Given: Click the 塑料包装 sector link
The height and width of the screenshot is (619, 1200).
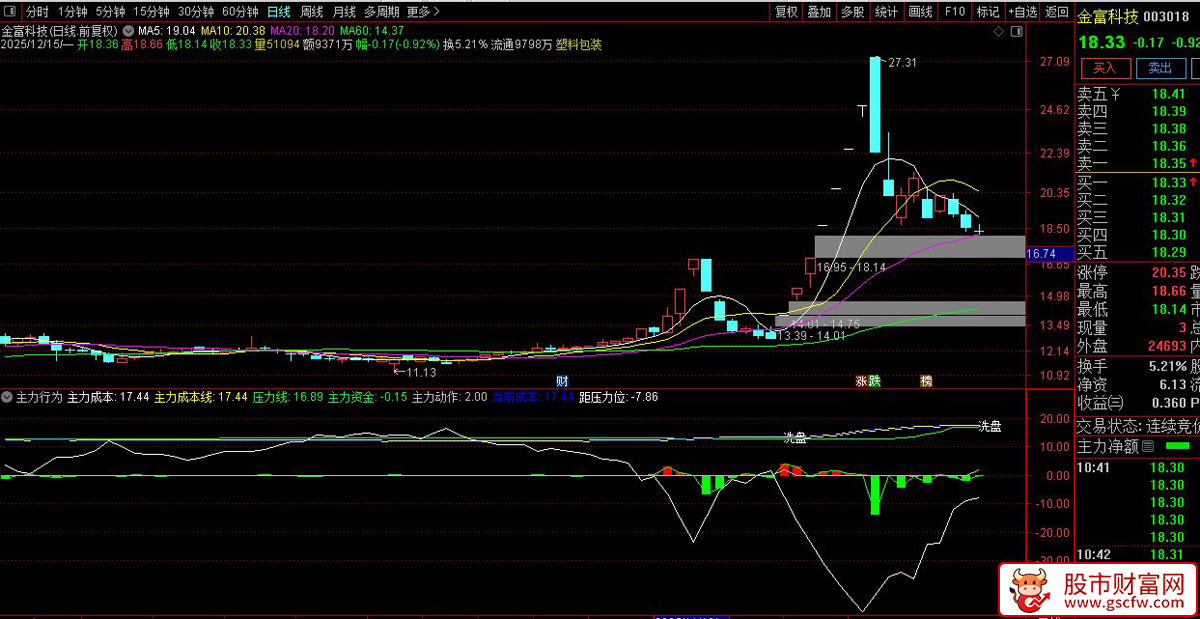Looking at the screenshot, I should 579,44.
